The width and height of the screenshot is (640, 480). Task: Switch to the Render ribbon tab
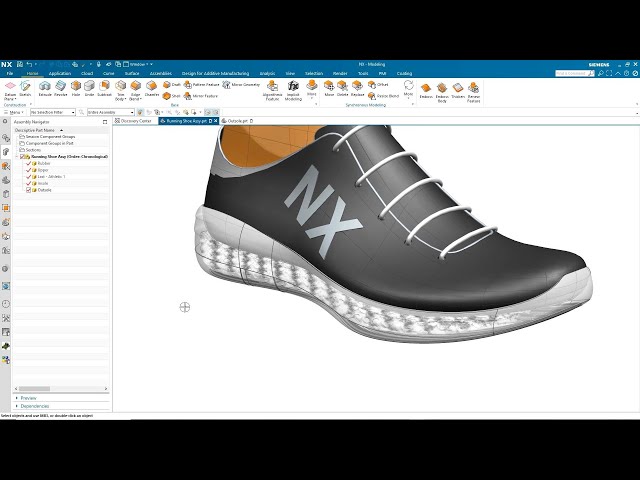click(x=340, y=73)
